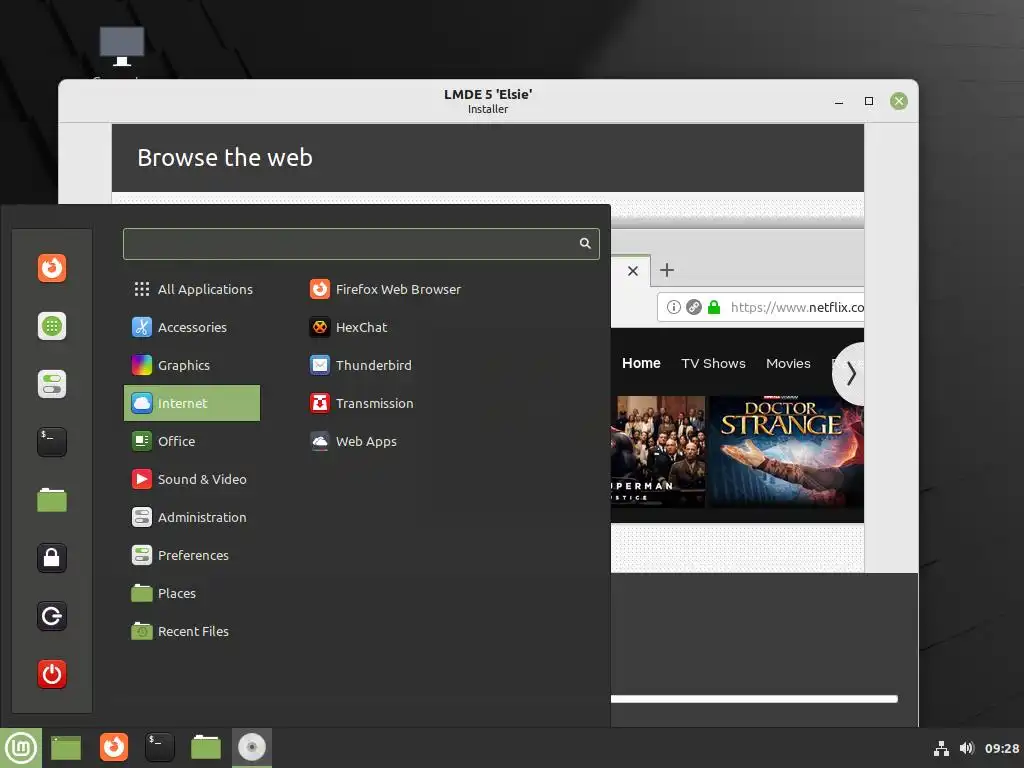Image resolution: width=1024 pixels, height=768 pixels.
Task: Click the Doctor Strange poster in slideshow
Action: pyautogui.click(x=786, y=451)
